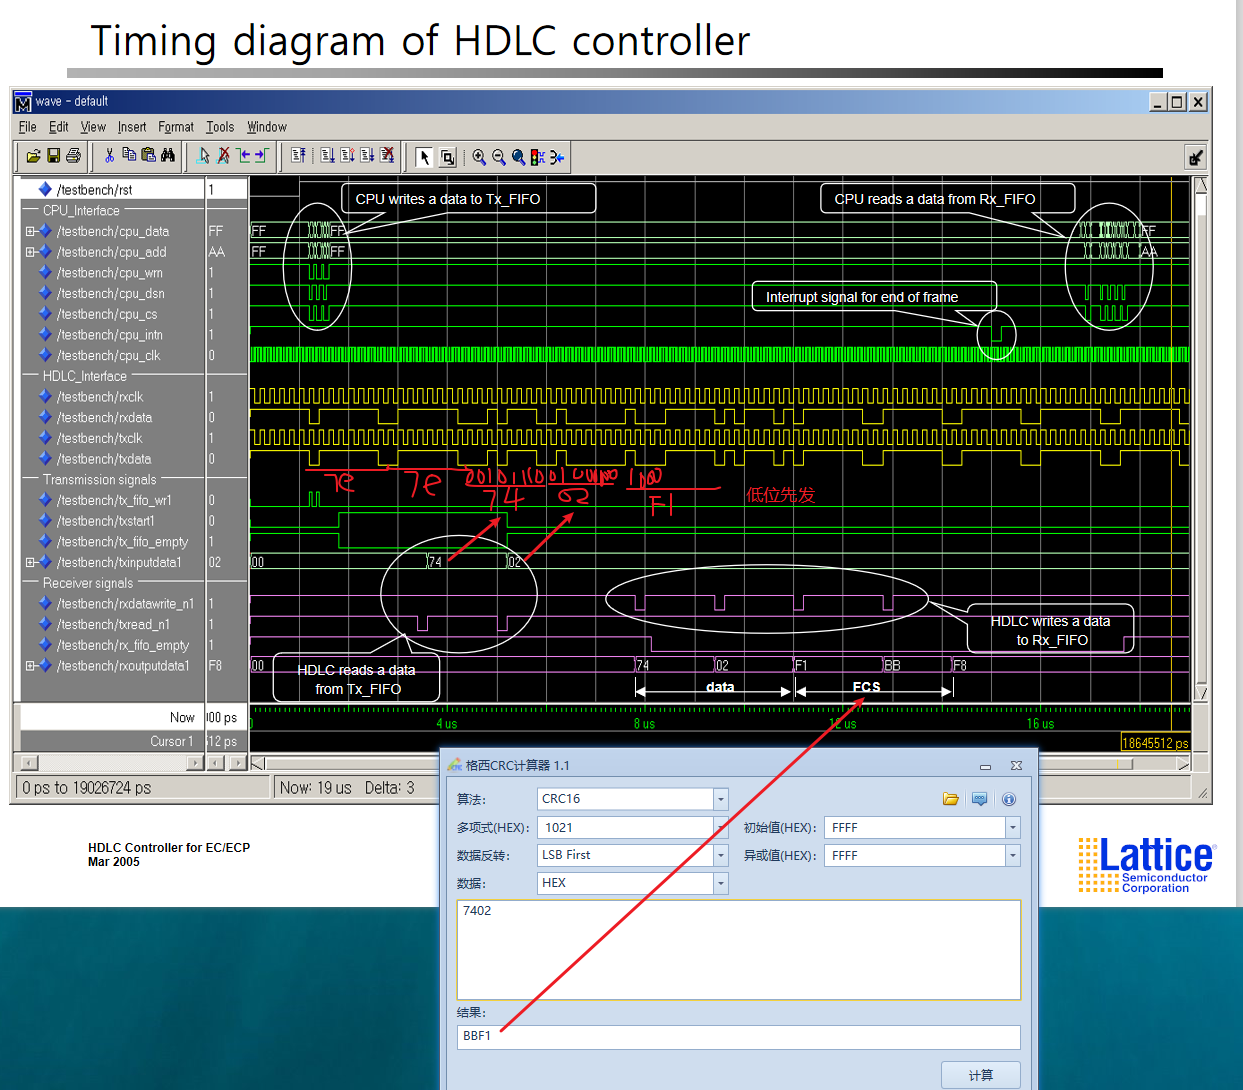Open the 数据反转 LSB First dropdown

[x=721, y=855]
